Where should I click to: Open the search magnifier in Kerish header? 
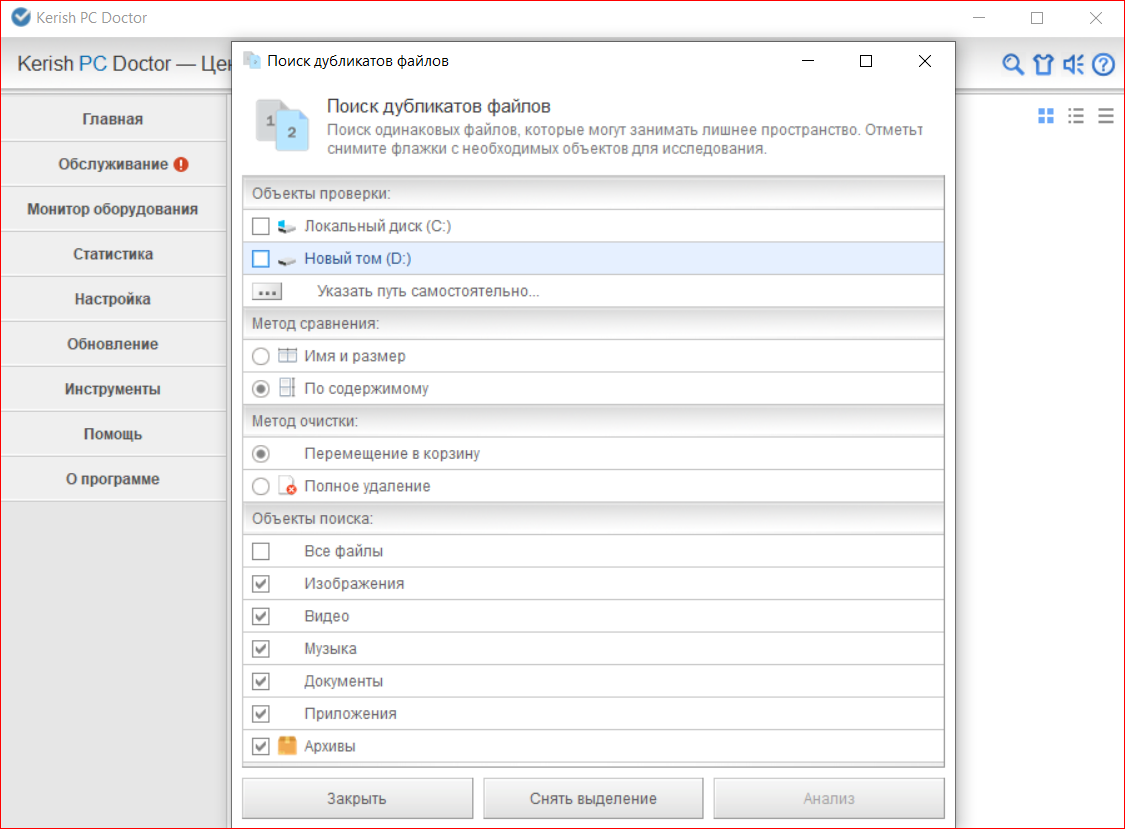[1012, 65]
